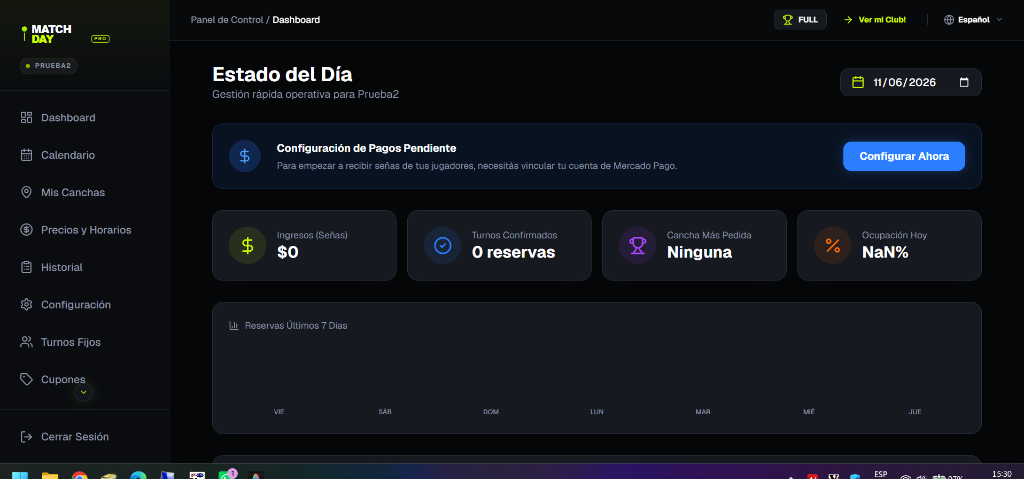The height and width of the screenshot is (479, 1024).
Task: Click the purple trophy Cancha Más Pedida icon
Action: coord(637,245)
